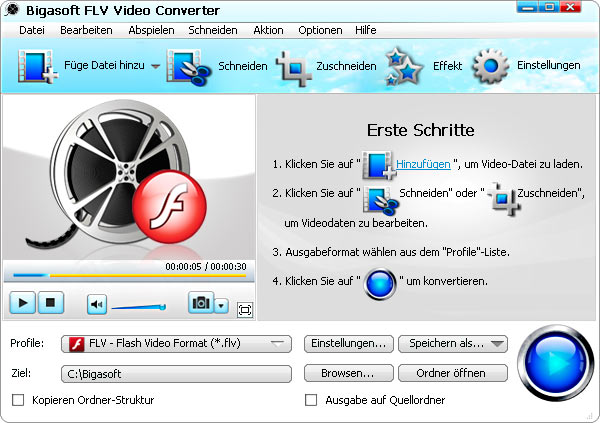Expand the snapshot options dropdown arrow
The width and height of the screenshot is (600, 423).
(221, 306)
